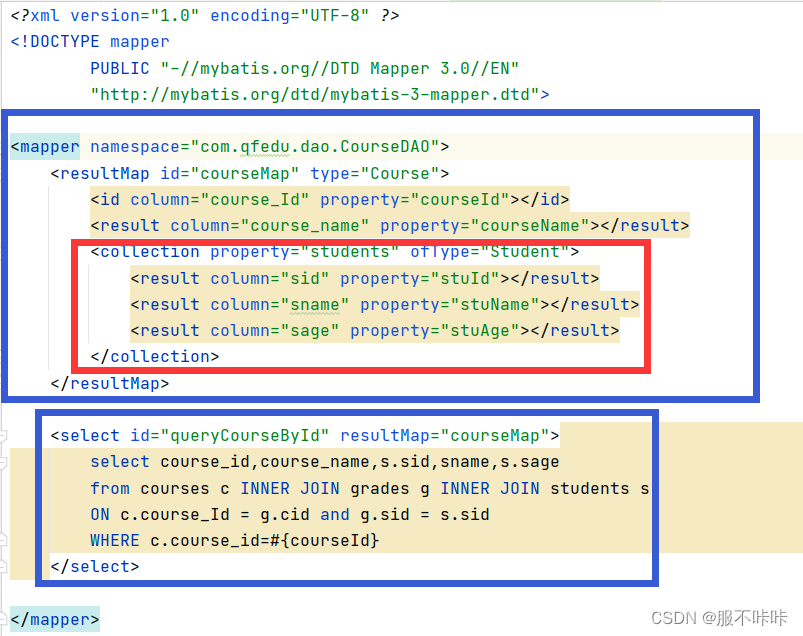Click the column="sage" attribute
Viewport: 803px width, 636px height.
click(x=275, y=331)
